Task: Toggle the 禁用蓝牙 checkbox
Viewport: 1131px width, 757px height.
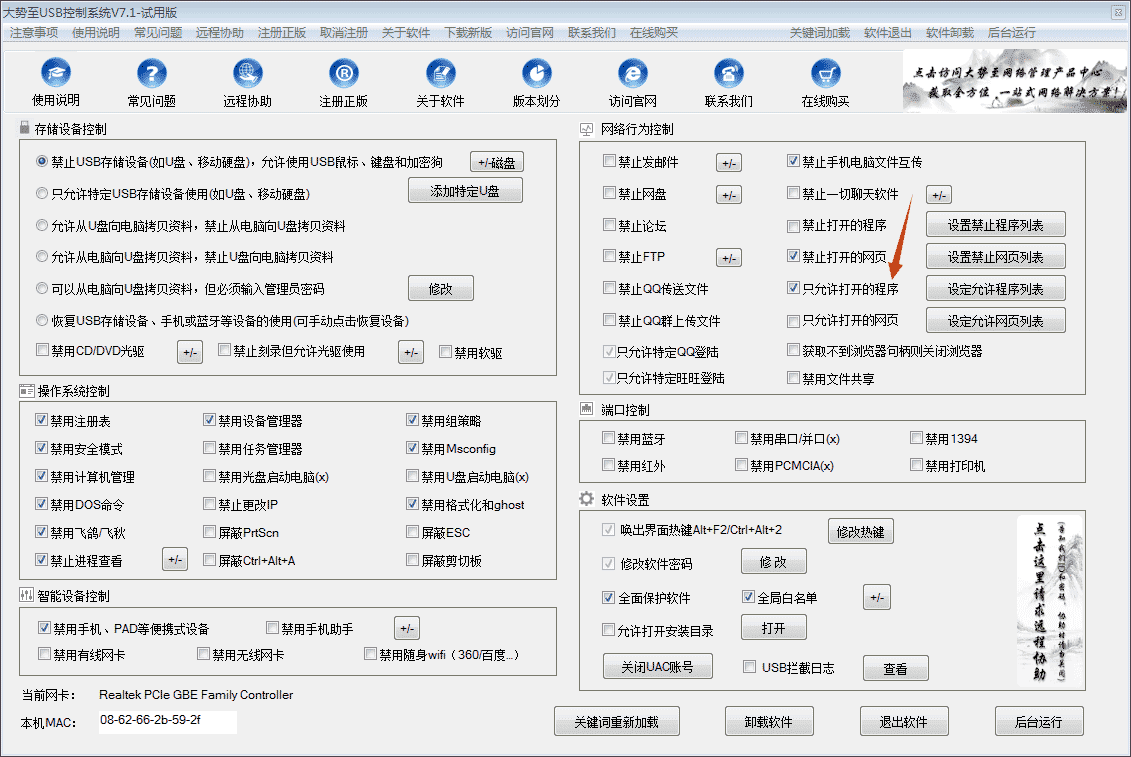Action: point(608,437)
